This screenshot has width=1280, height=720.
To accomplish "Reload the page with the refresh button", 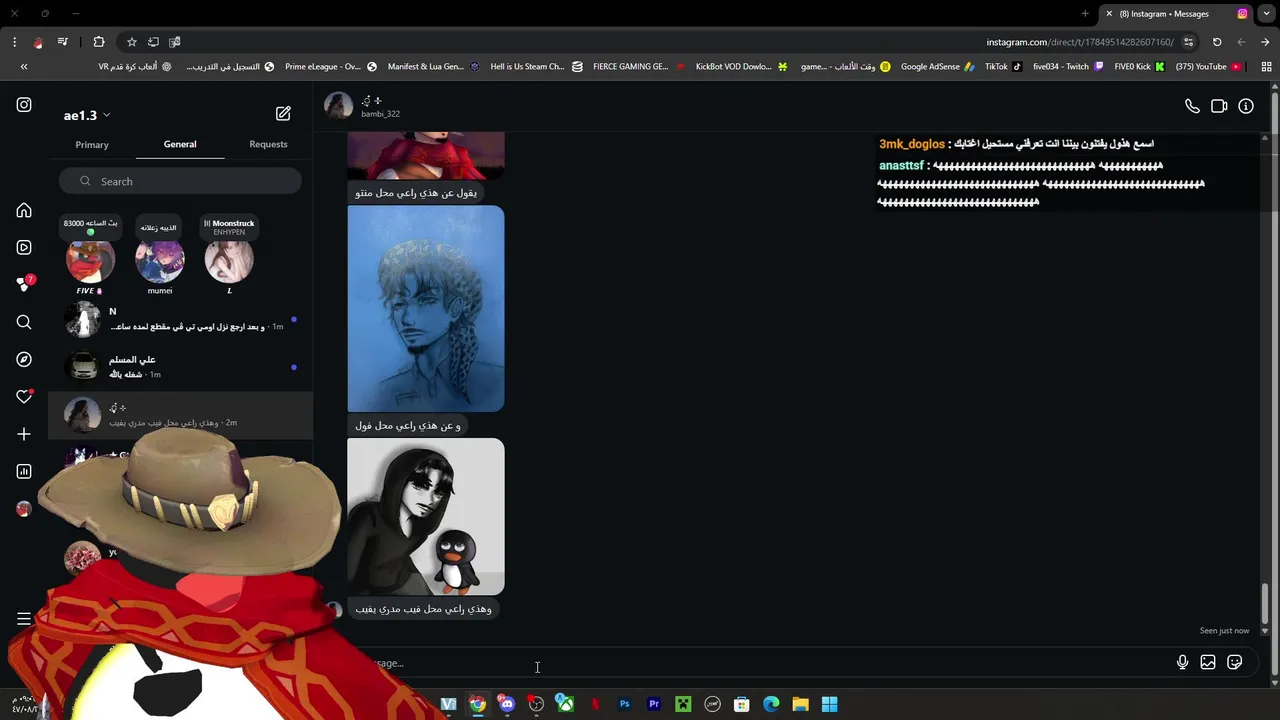I will click(1217, 42).
